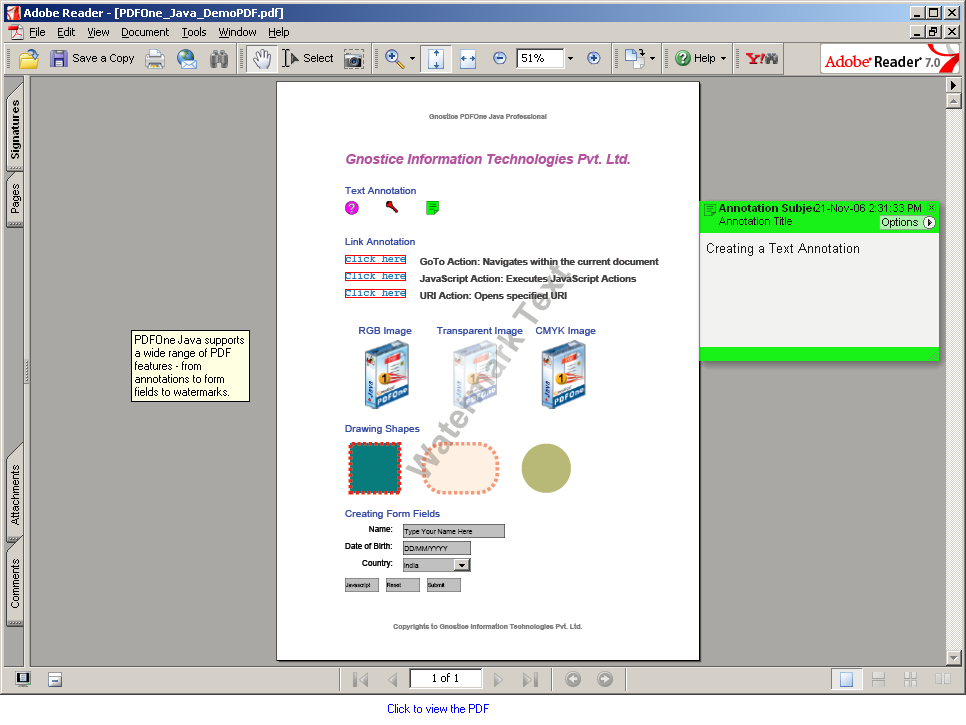The width and height of the screenshot is (966, 725).
Task: Click the magenta help annotation icon
Action: tap(351, 208)
